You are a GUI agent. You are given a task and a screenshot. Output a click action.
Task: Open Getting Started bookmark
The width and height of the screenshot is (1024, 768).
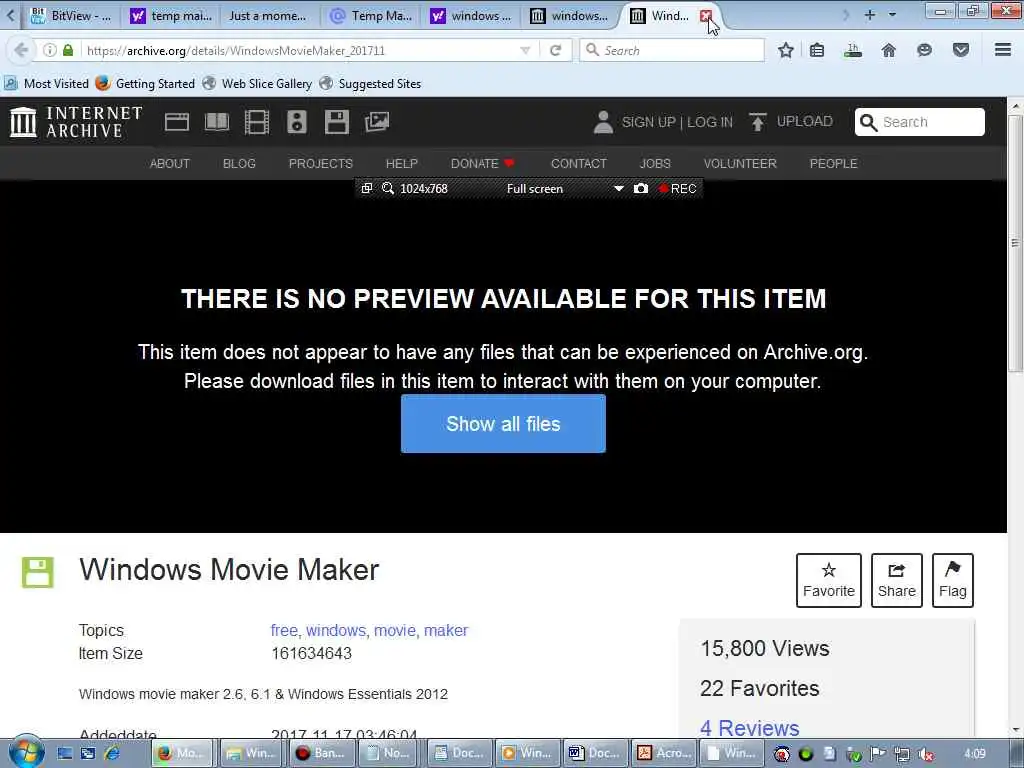(145, 84)
